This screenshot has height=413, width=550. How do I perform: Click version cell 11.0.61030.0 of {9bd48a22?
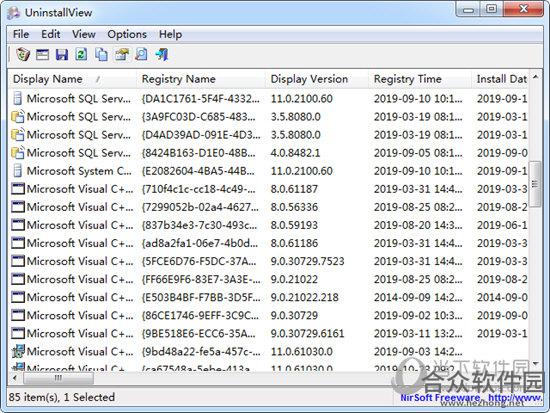(302, 351)
